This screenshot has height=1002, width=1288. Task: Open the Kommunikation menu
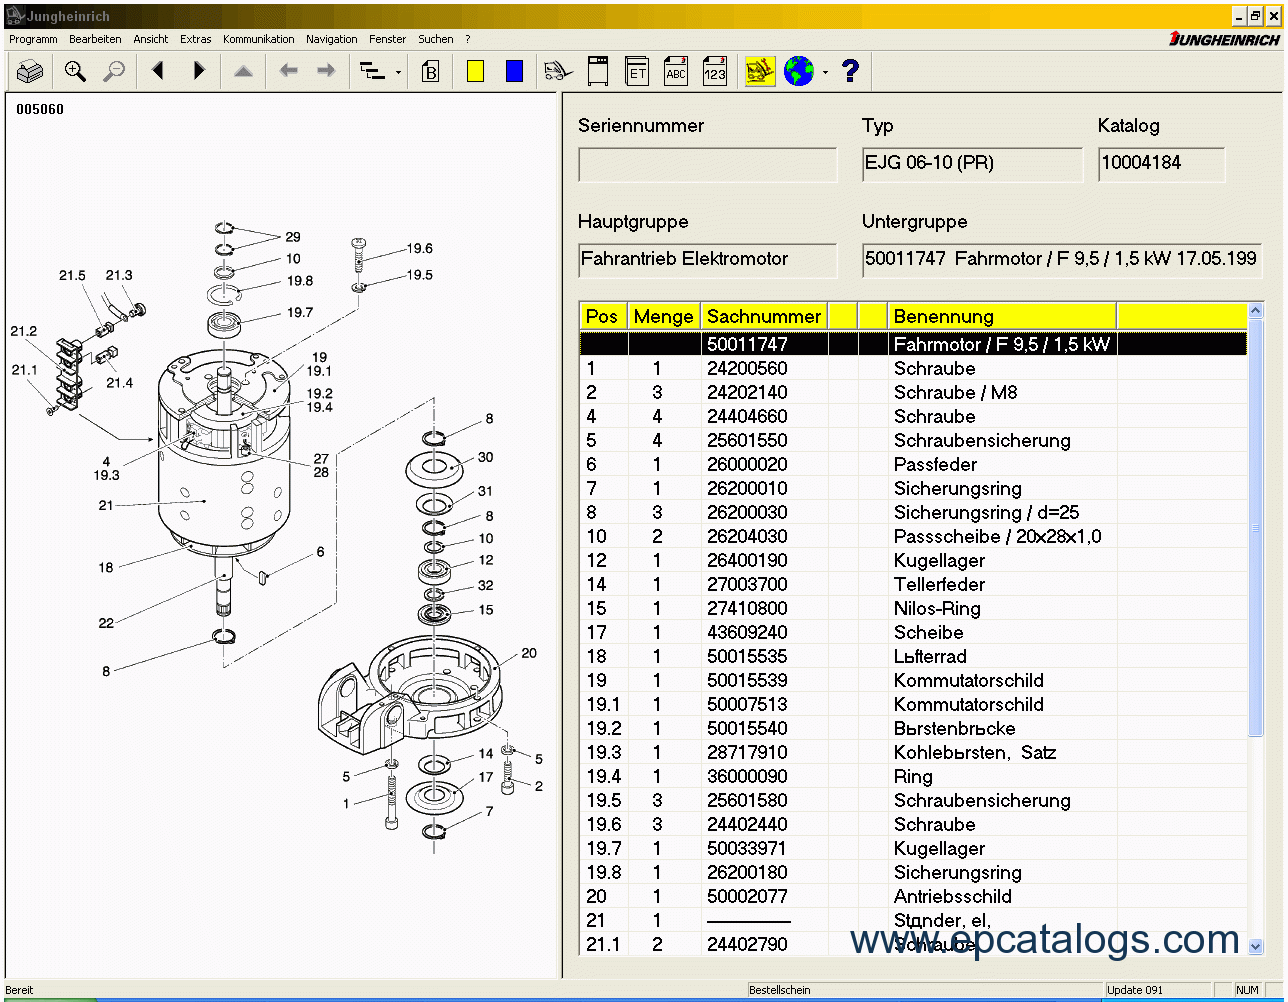[x=258, y=39]
